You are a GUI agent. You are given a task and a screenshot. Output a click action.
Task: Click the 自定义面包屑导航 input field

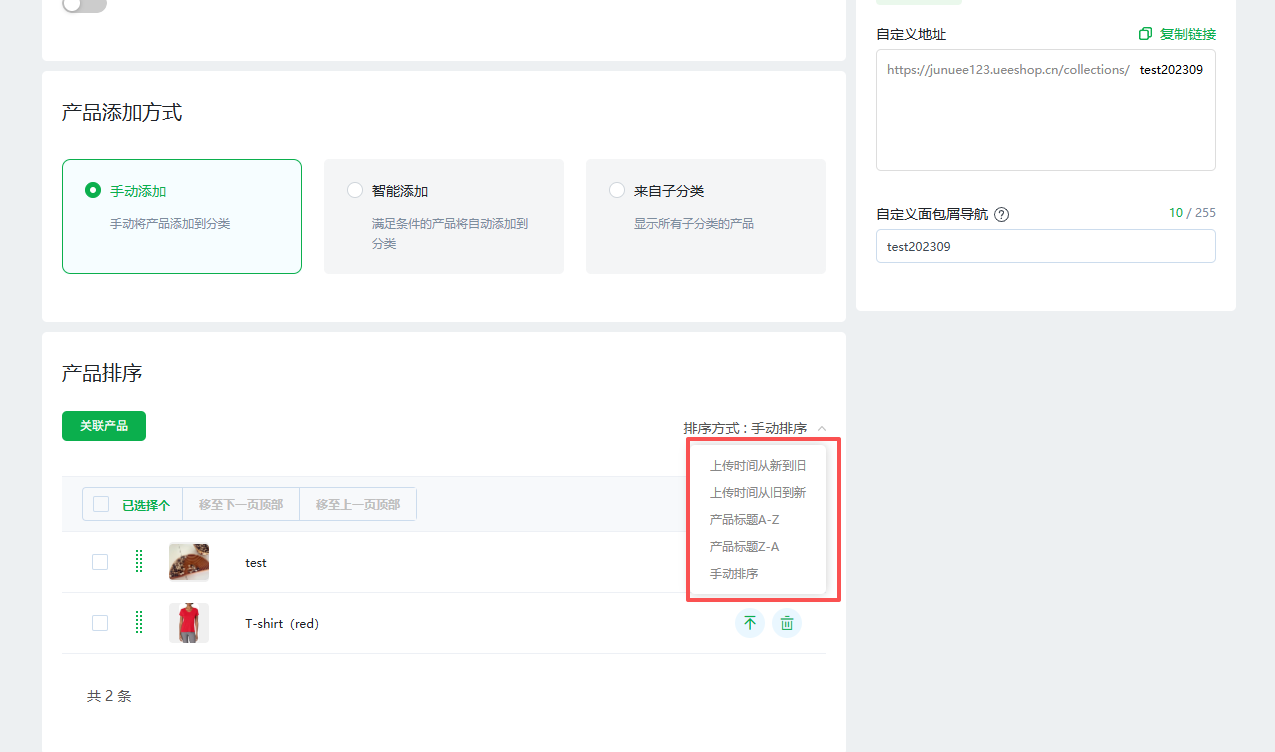1045,246
